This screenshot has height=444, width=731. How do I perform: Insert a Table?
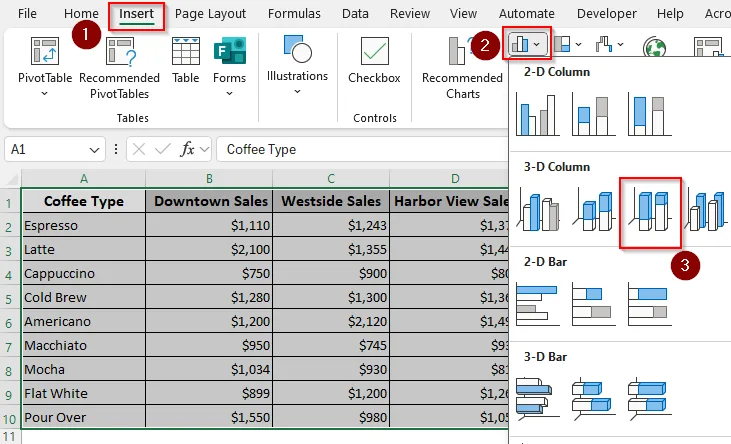coord(186,61)
